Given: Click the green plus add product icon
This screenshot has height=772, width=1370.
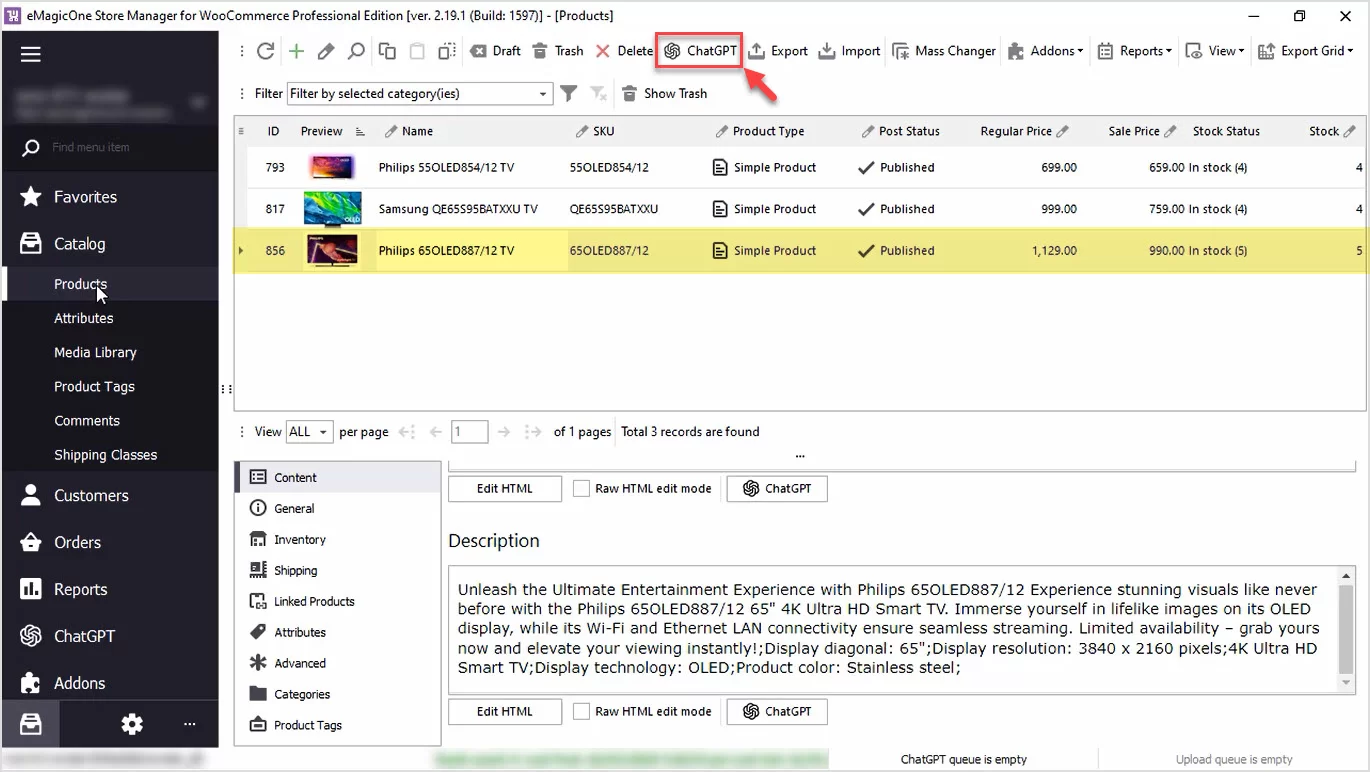Looking at the screenshot, I should point(296,51).
